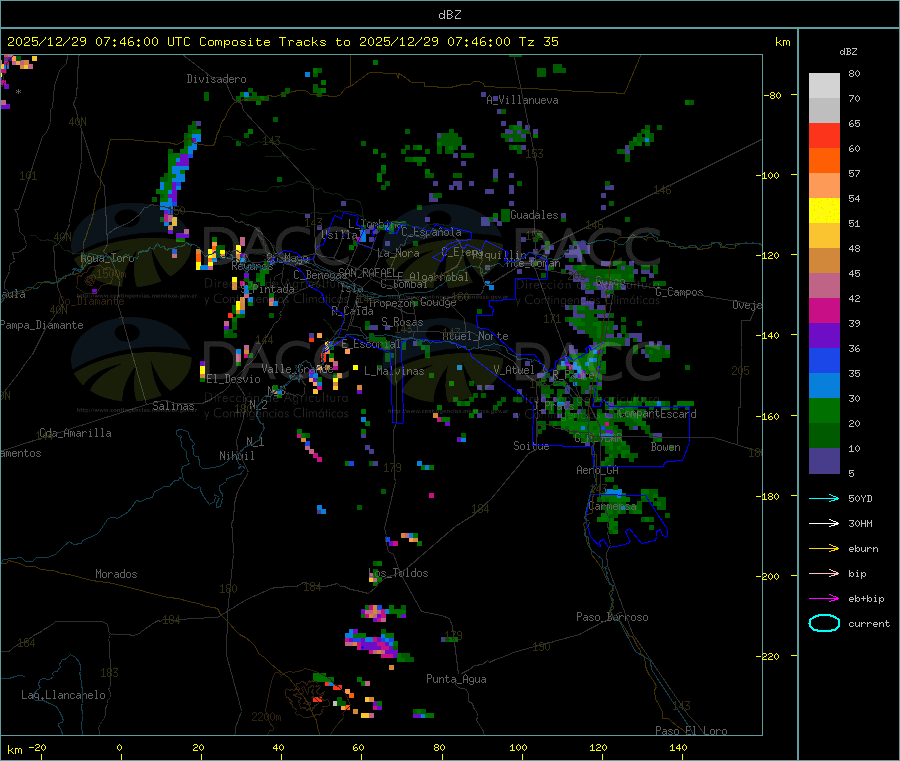Click the SAN_RAFAEL city label
The image size is (900, 761).
(x=367, y=272)
